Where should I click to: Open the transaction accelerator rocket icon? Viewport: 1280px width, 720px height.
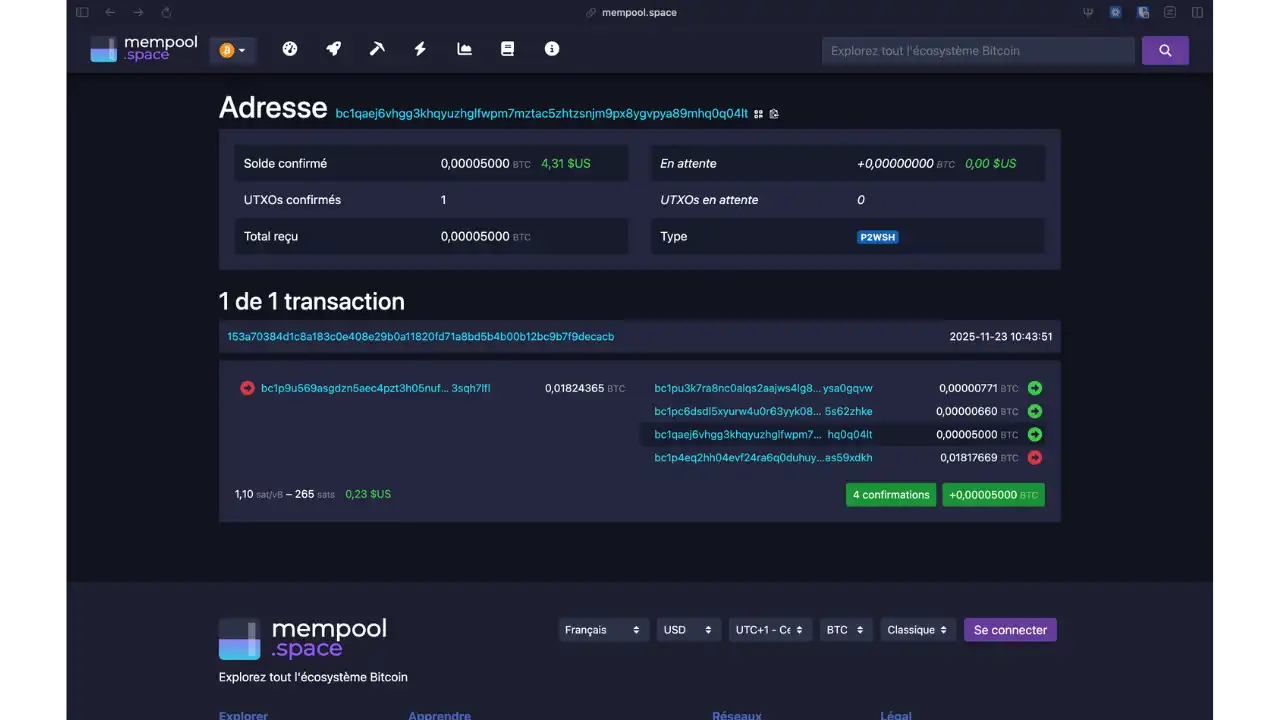[x=333, y=48]
